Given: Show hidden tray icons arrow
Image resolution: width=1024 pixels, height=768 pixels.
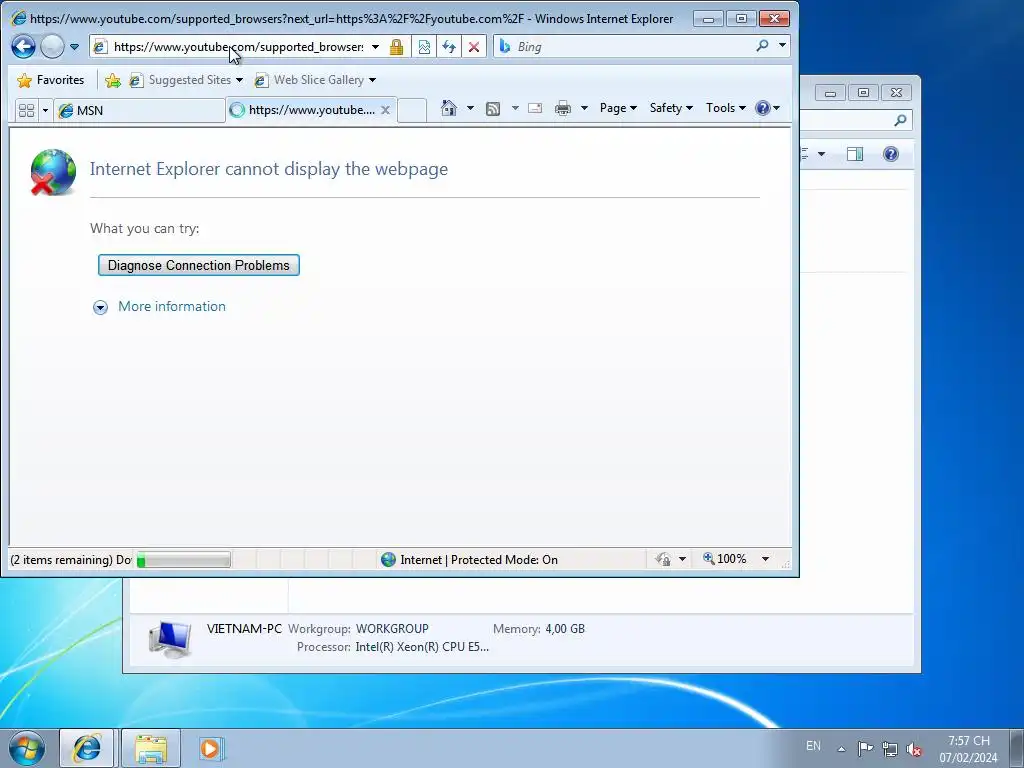Looking at the screenshot, I should (842, 749).
